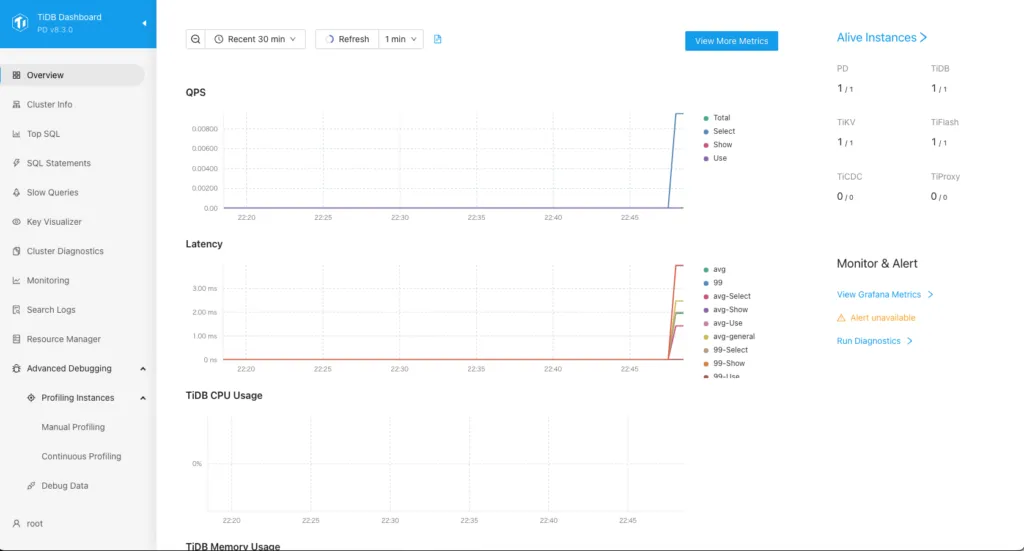Collapse the Advanced Debugging section chevron
1024x551 pixels.
pos(143,369)
